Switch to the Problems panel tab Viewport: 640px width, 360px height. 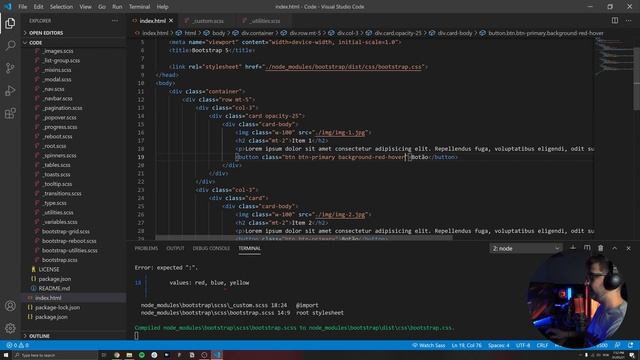click(x=146, y=248)
